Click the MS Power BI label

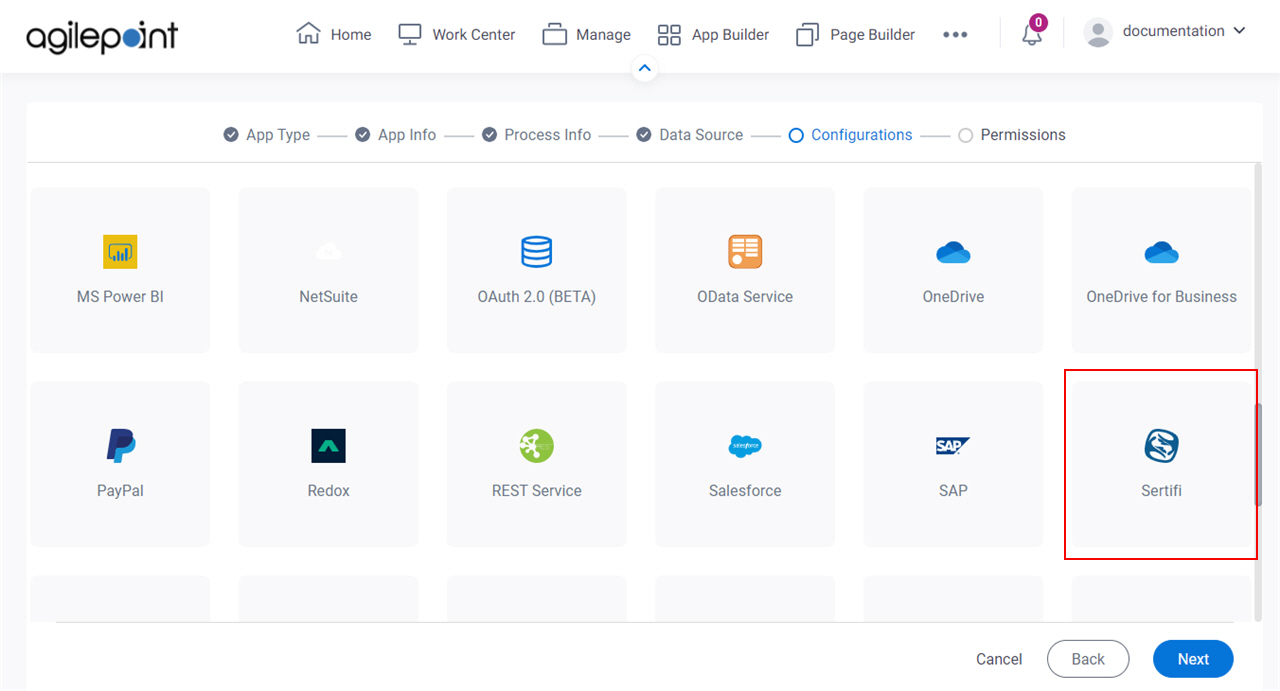pos(120,297)
